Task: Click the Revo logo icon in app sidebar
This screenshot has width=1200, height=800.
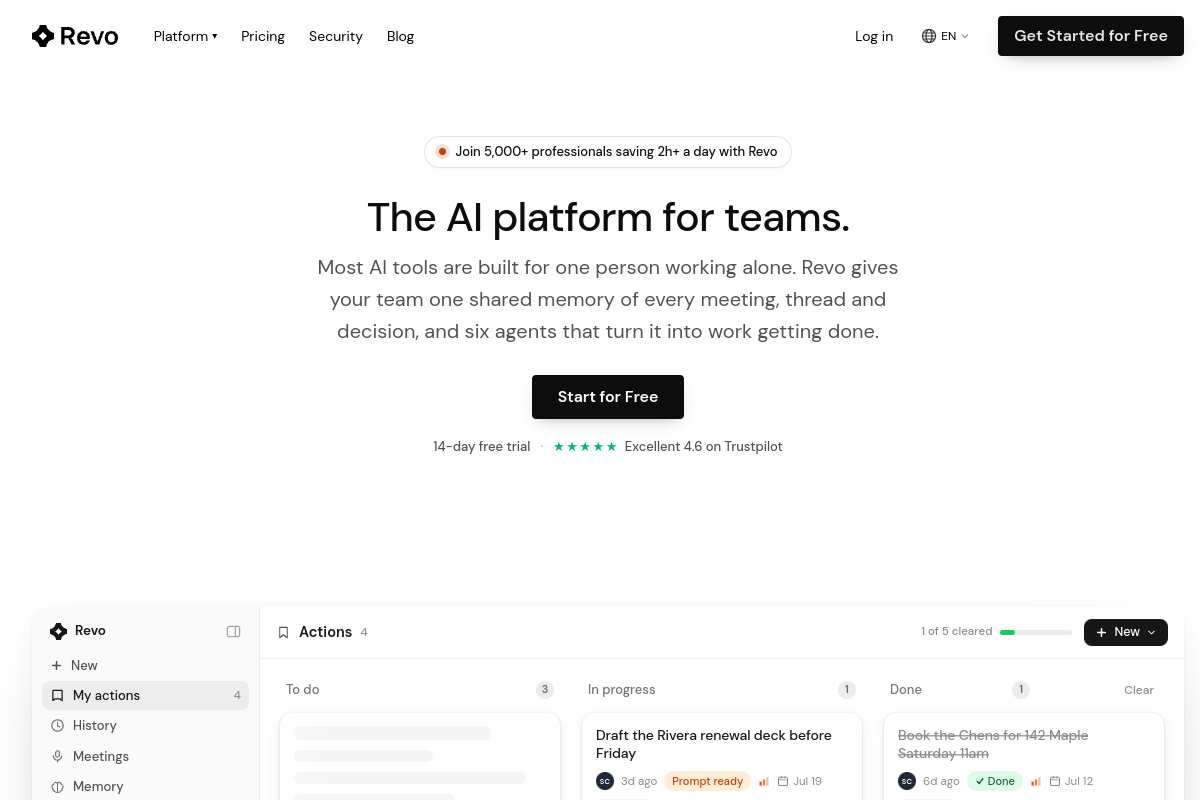Action: click(x=59, y=631)
